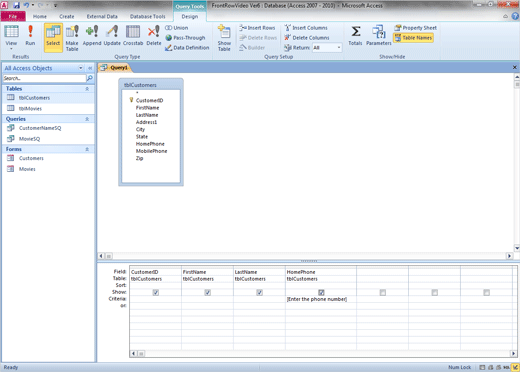This screenshot has width=520, height=372.
Task: Uncheck Show for CustomerID column
Action: pyautogui.click(x=156, y=292)
